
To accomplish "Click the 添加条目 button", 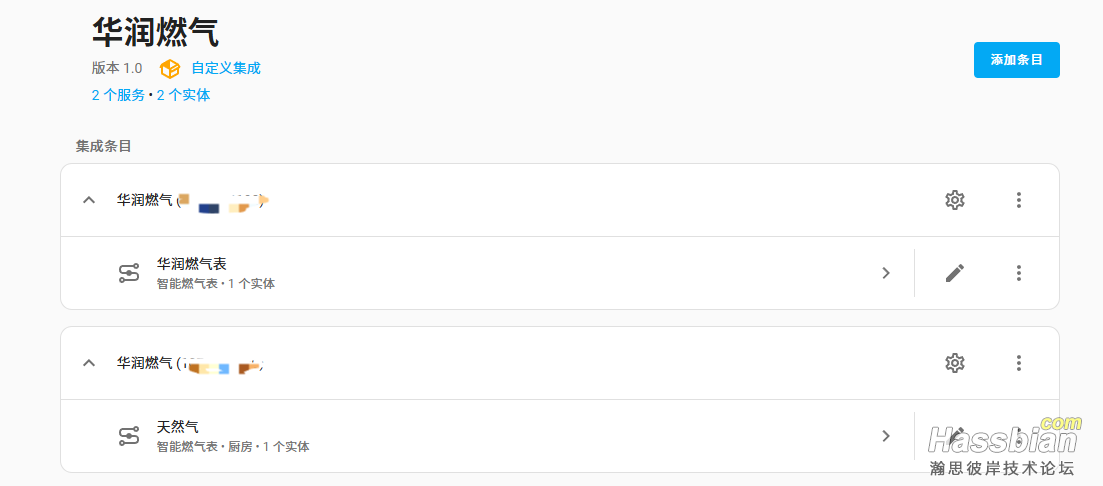I will (x=1016, y=60).
